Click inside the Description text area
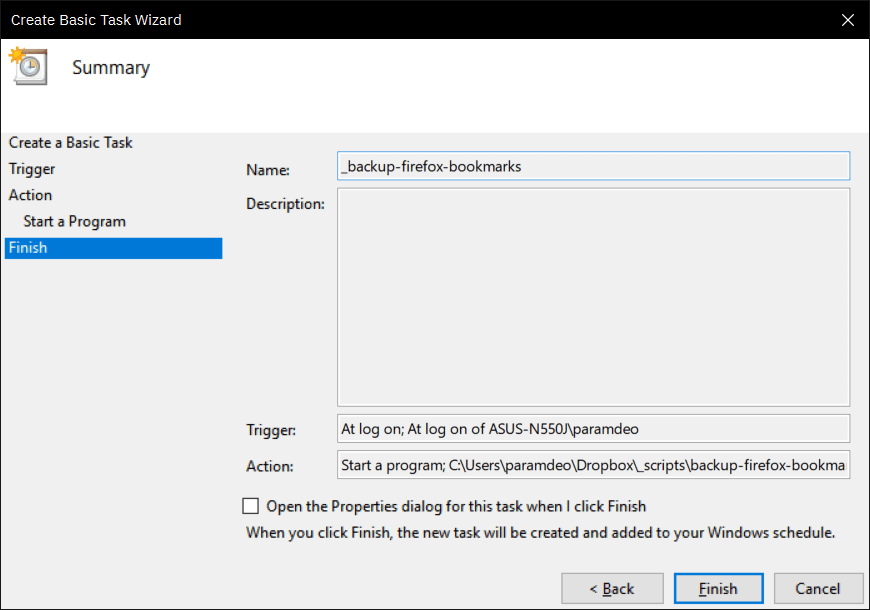 pos(593,297)
